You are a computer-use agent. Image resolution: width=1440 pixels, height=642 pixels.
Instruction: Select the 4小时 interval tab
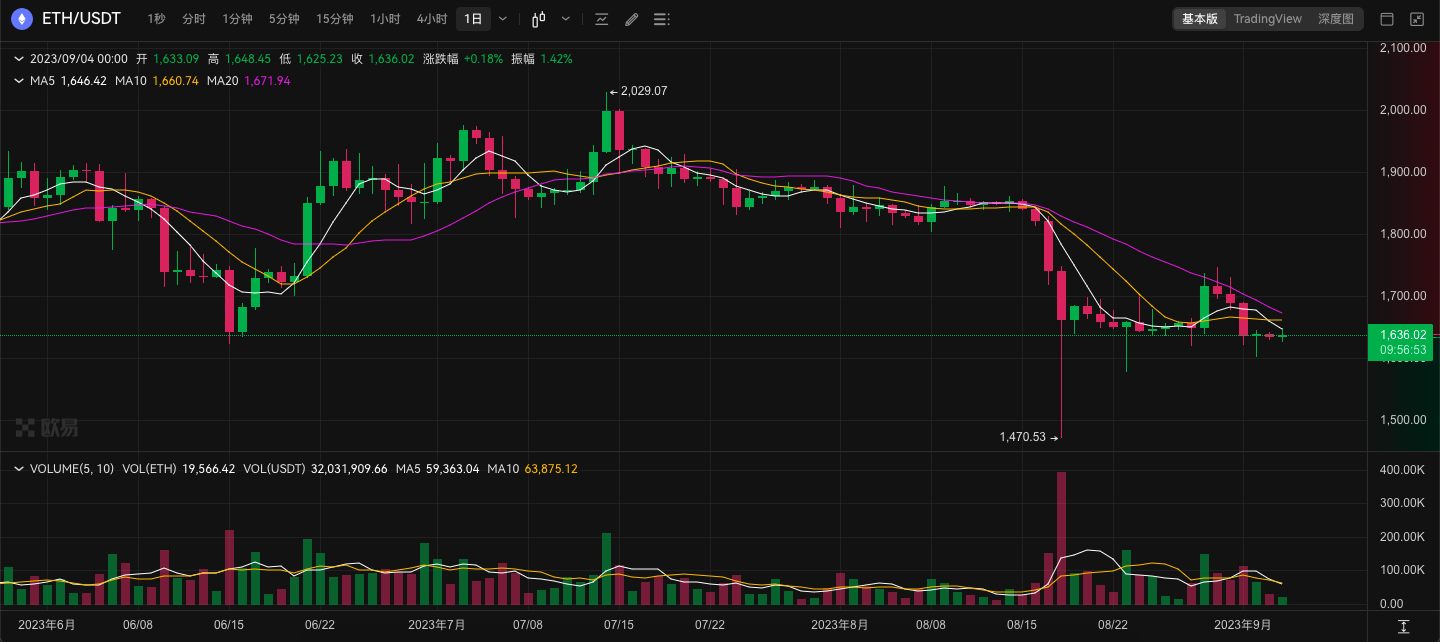click(432, 19)
